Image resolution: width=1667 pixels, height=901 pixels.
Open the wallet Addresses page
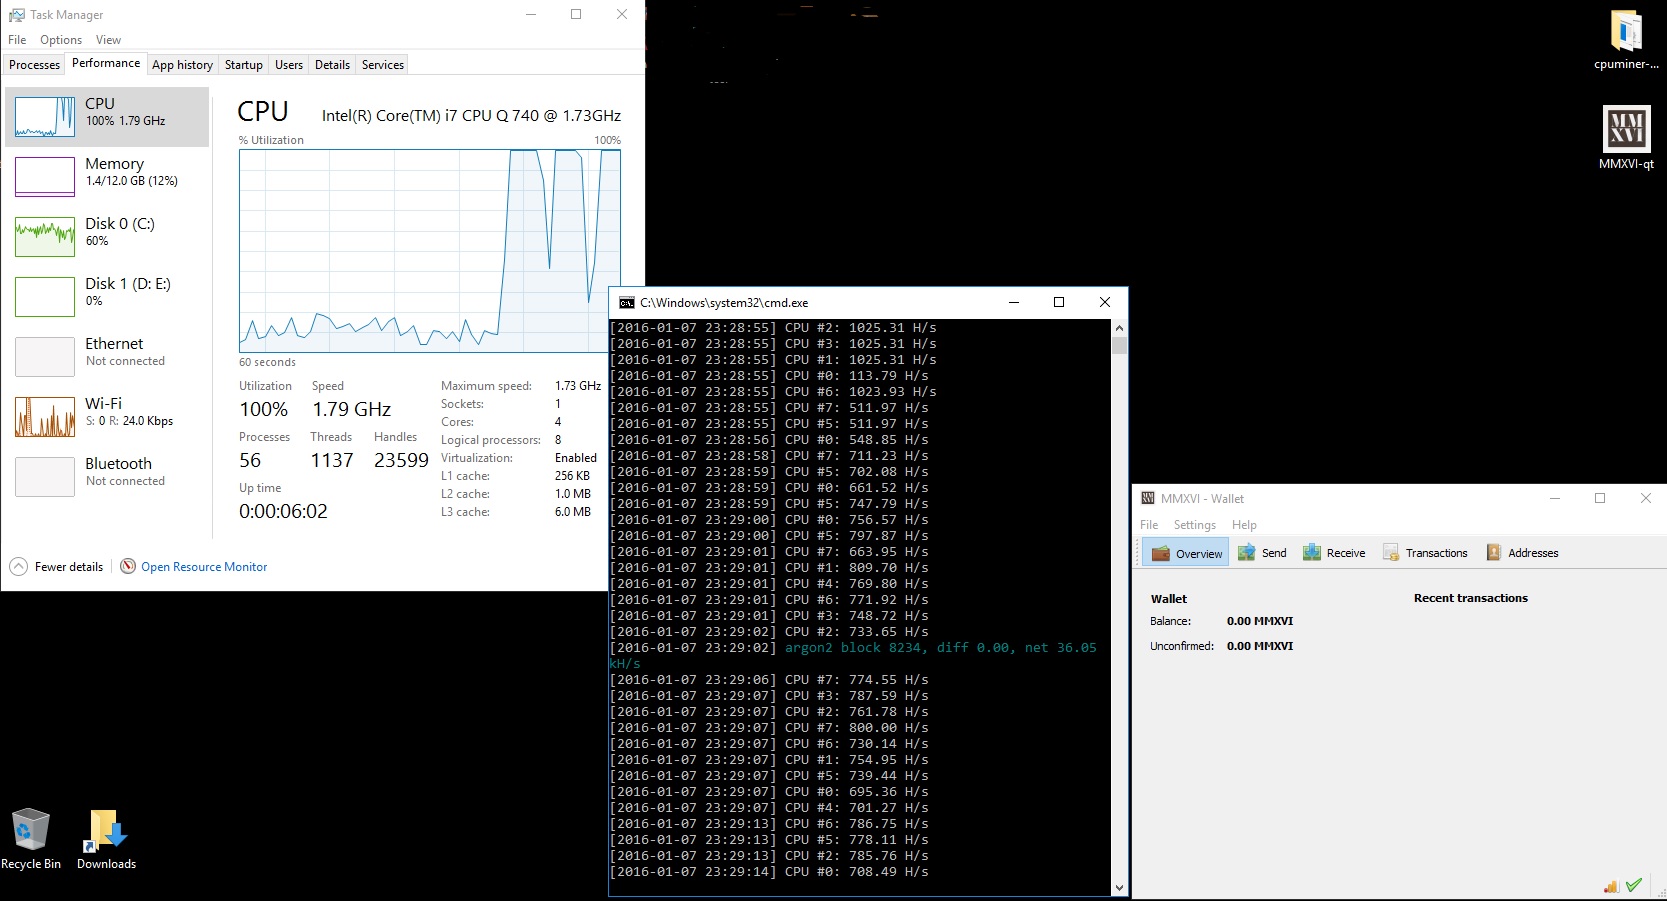click(1522, 553)
